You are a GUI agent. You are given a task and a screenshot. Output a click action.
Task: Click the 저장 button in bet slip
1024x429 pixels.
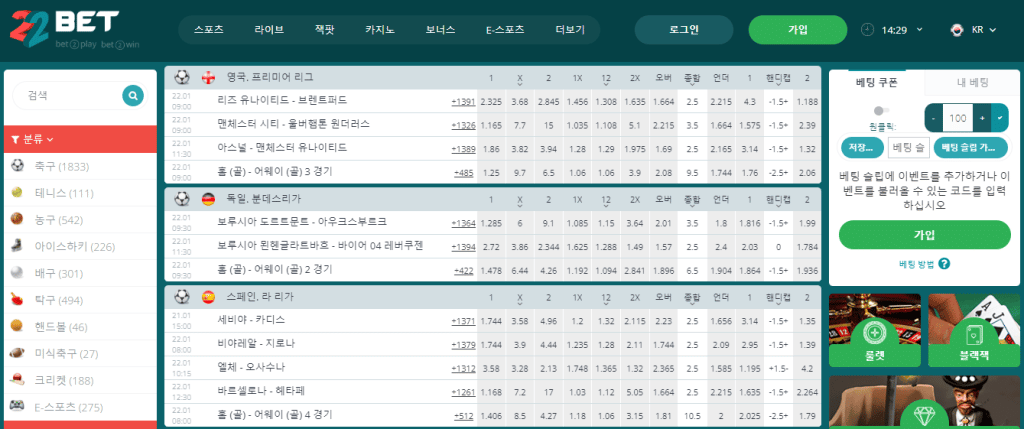point(861,148)
